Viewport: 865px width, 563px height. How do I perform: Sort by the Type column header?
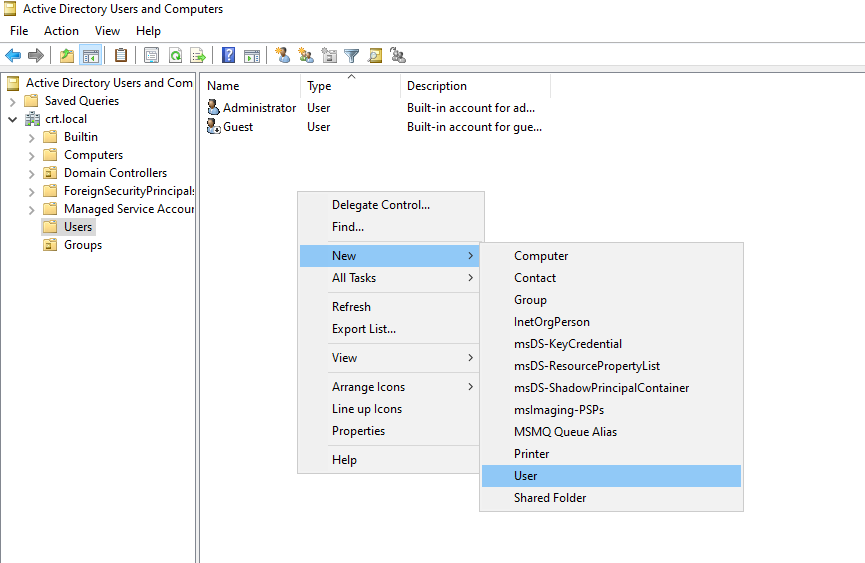click(351, 86)
